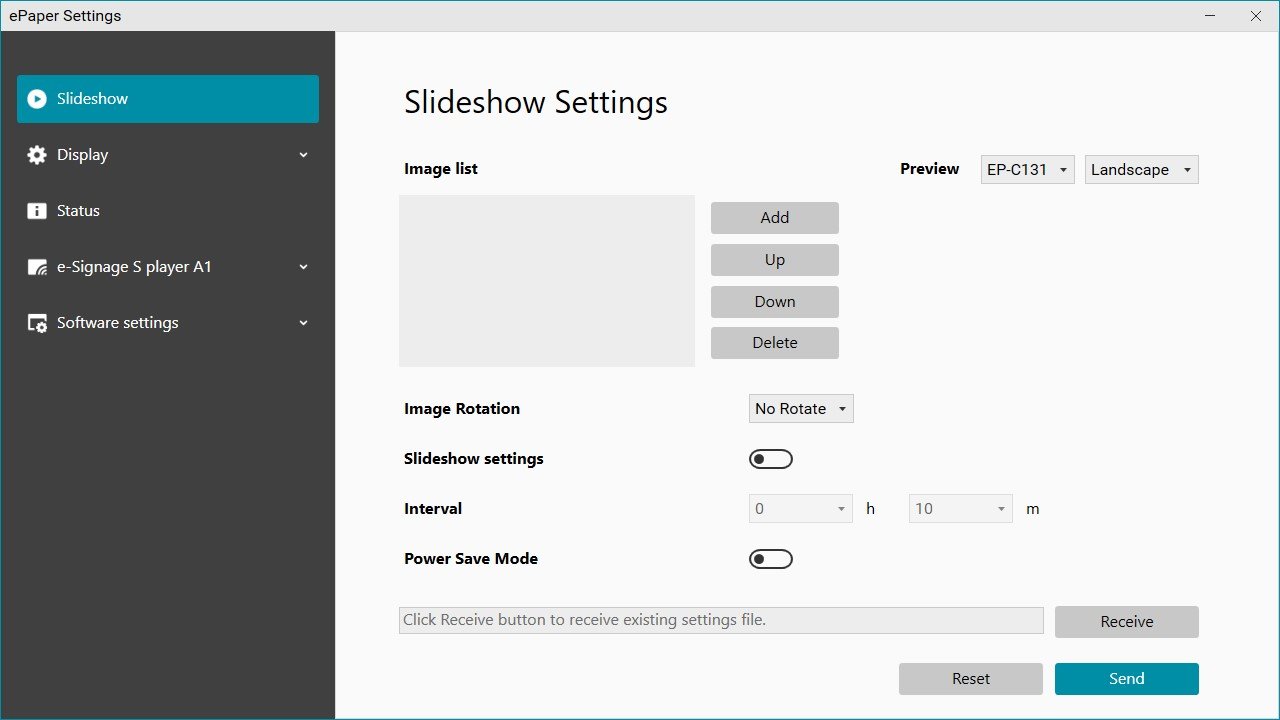Click the Status info icon
Screen dimensions: 1280x720
[37, 210]
